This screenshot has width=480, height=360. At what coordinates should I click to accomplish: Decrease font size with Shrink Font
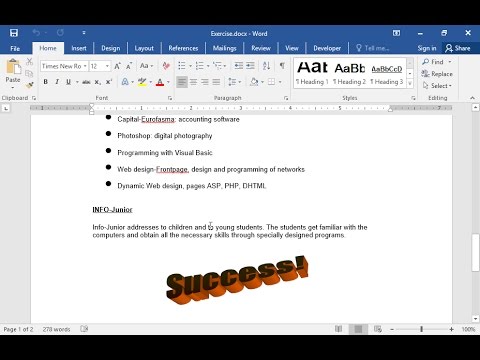pyautogui.click(x=129, y=66)
